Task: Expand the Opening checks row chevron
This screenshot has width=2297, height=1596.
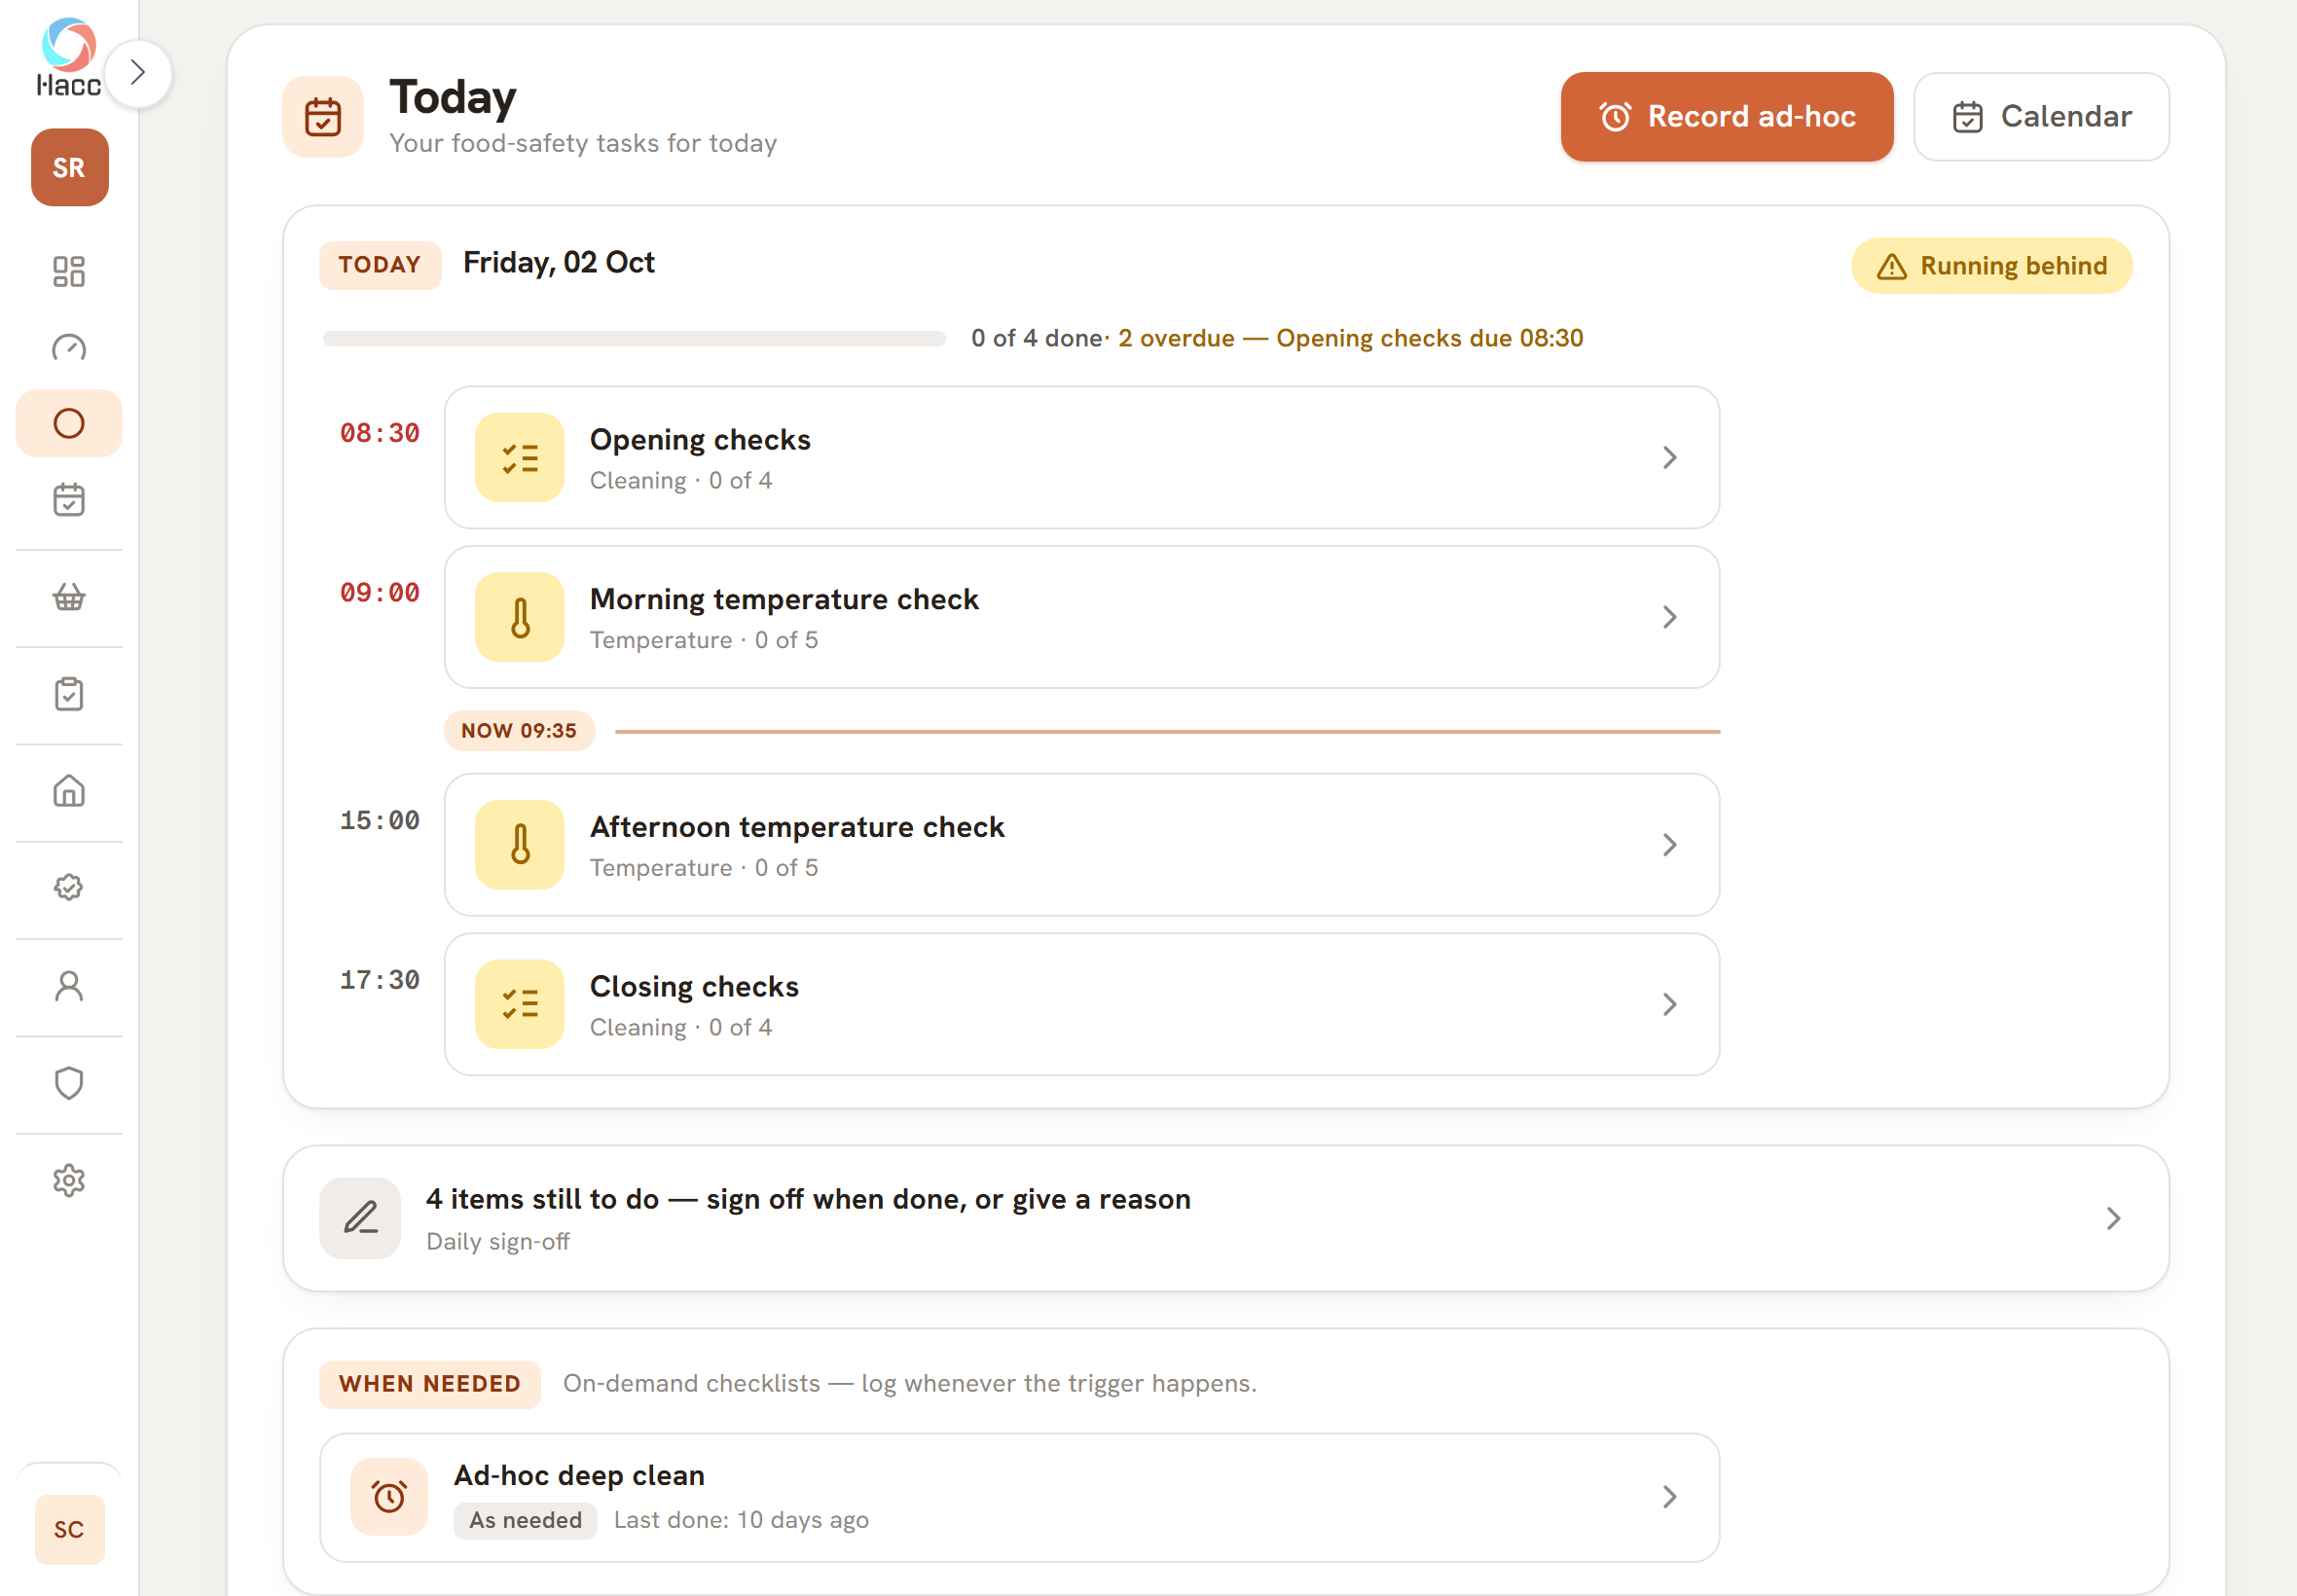Action: coord(1669,457)
